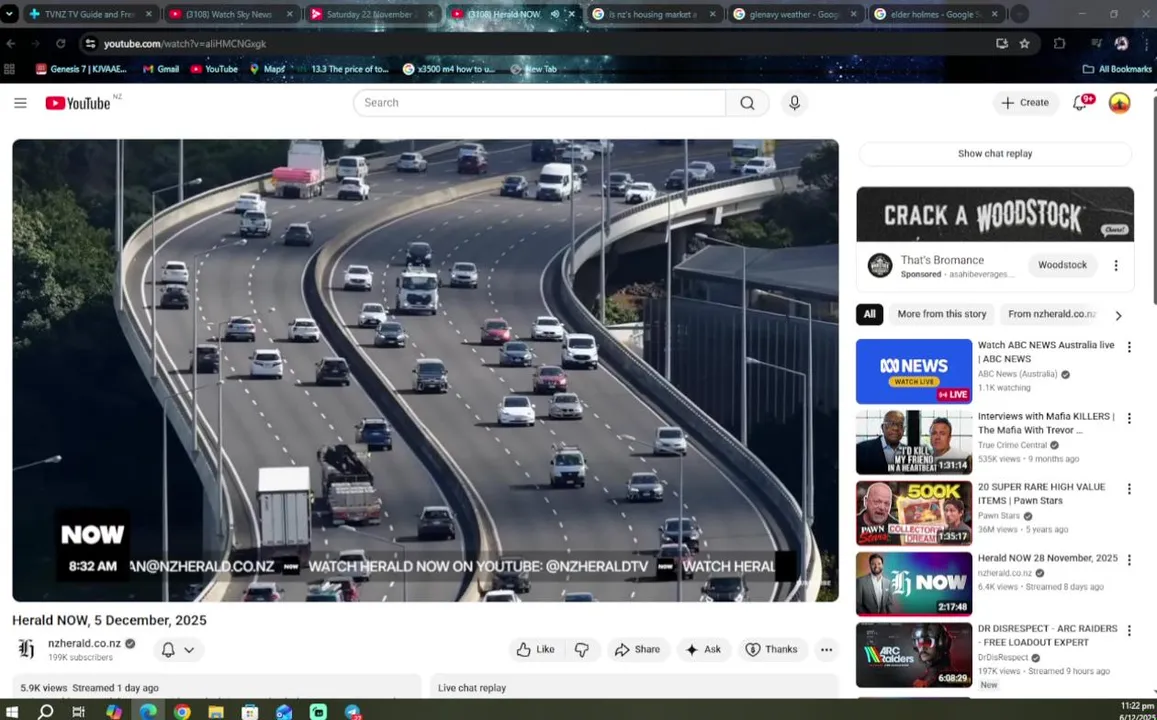
Task: Switch to Watch Sky News tab
Action: (x=231, y=14)
